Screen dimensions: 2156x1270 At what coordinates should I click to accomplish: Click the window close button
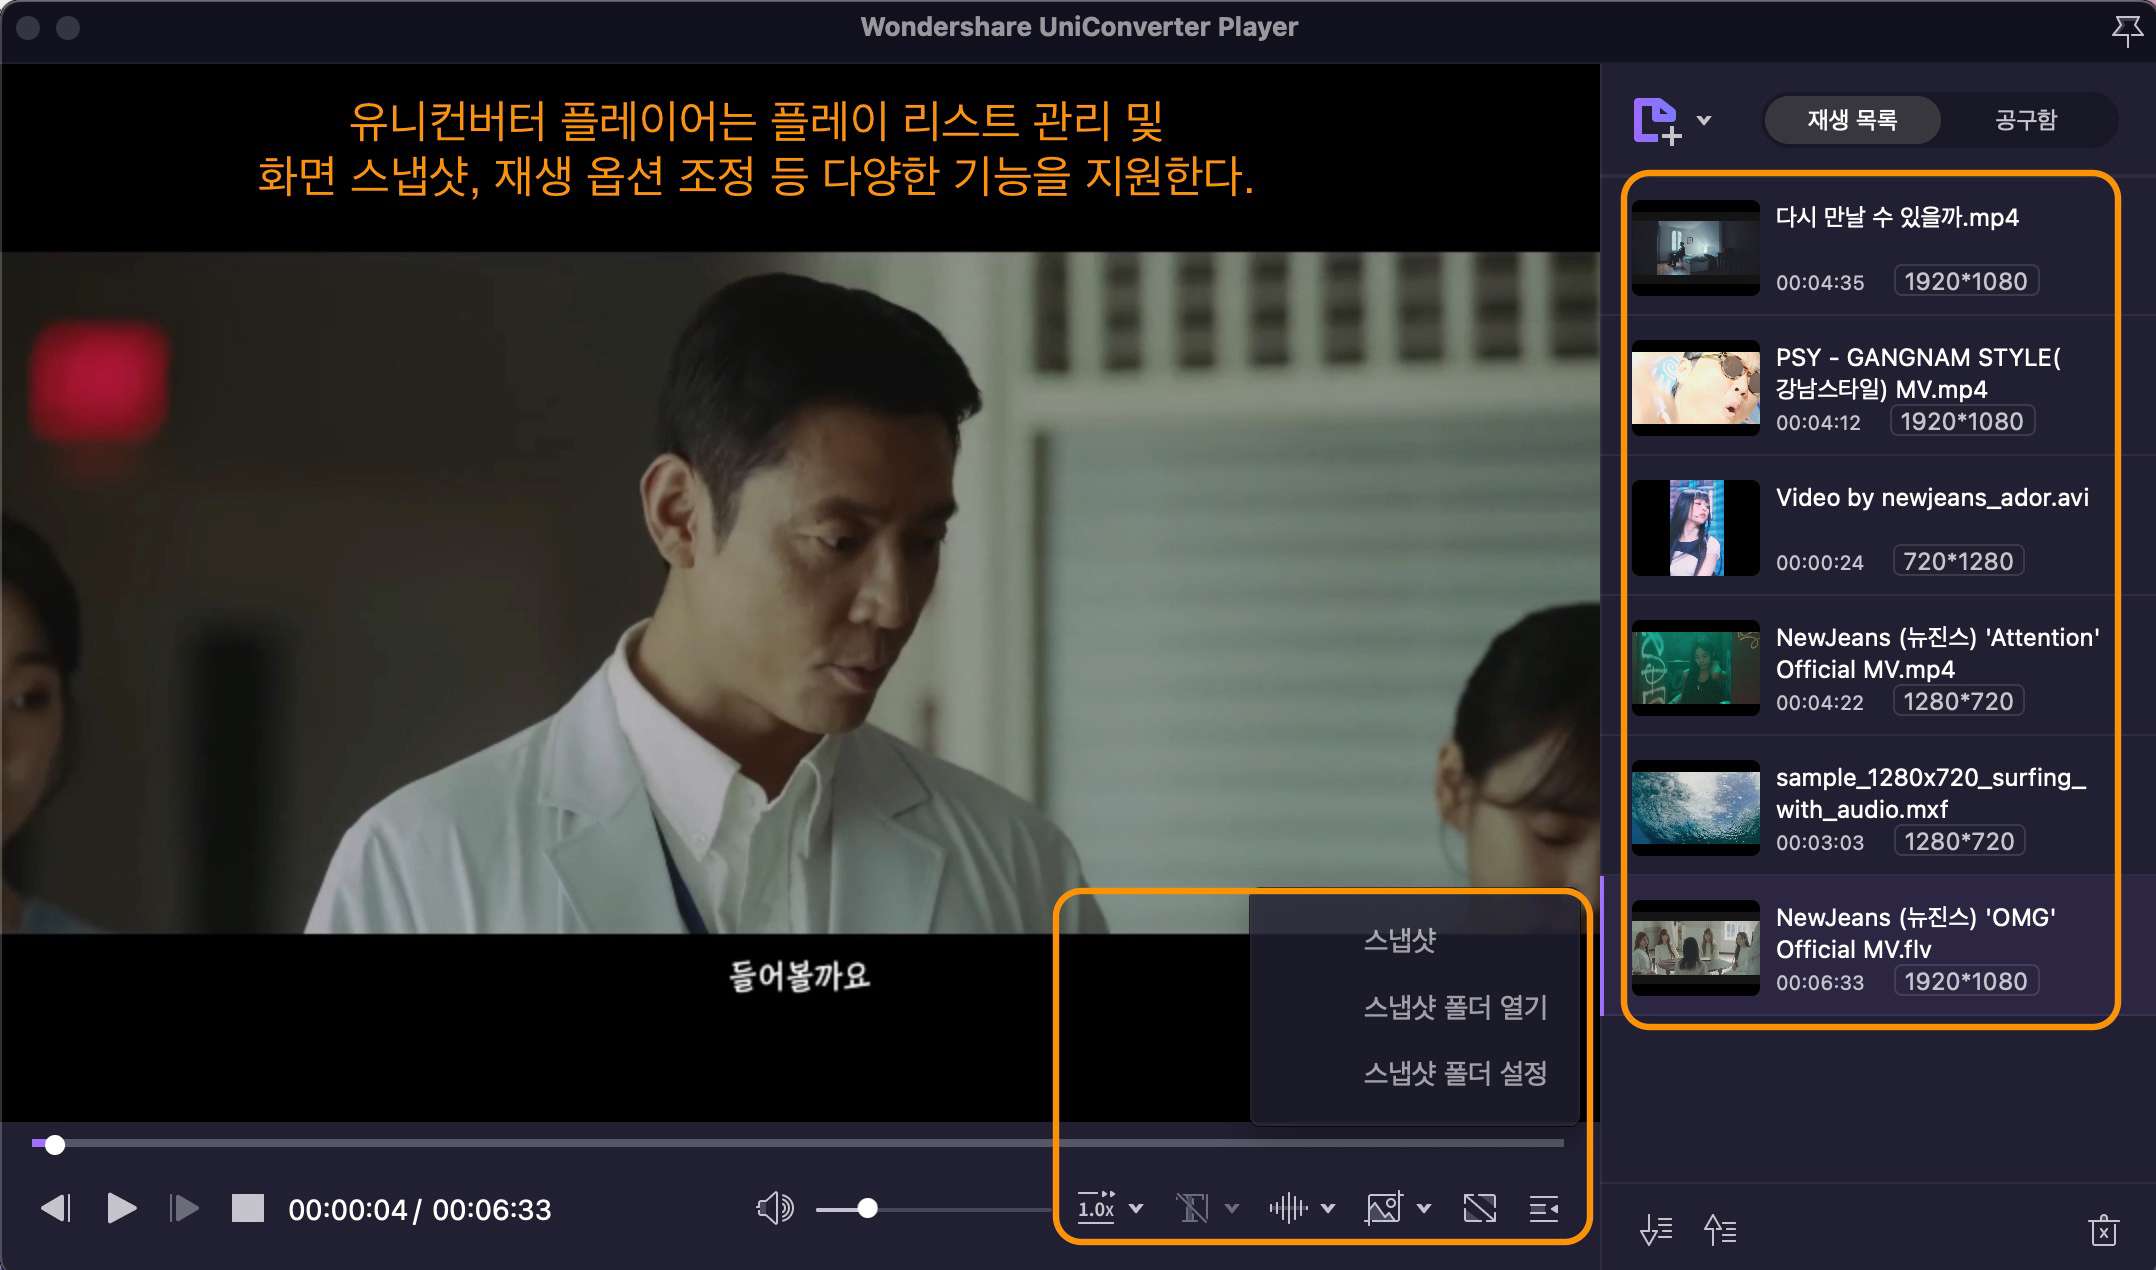(28, 28)
